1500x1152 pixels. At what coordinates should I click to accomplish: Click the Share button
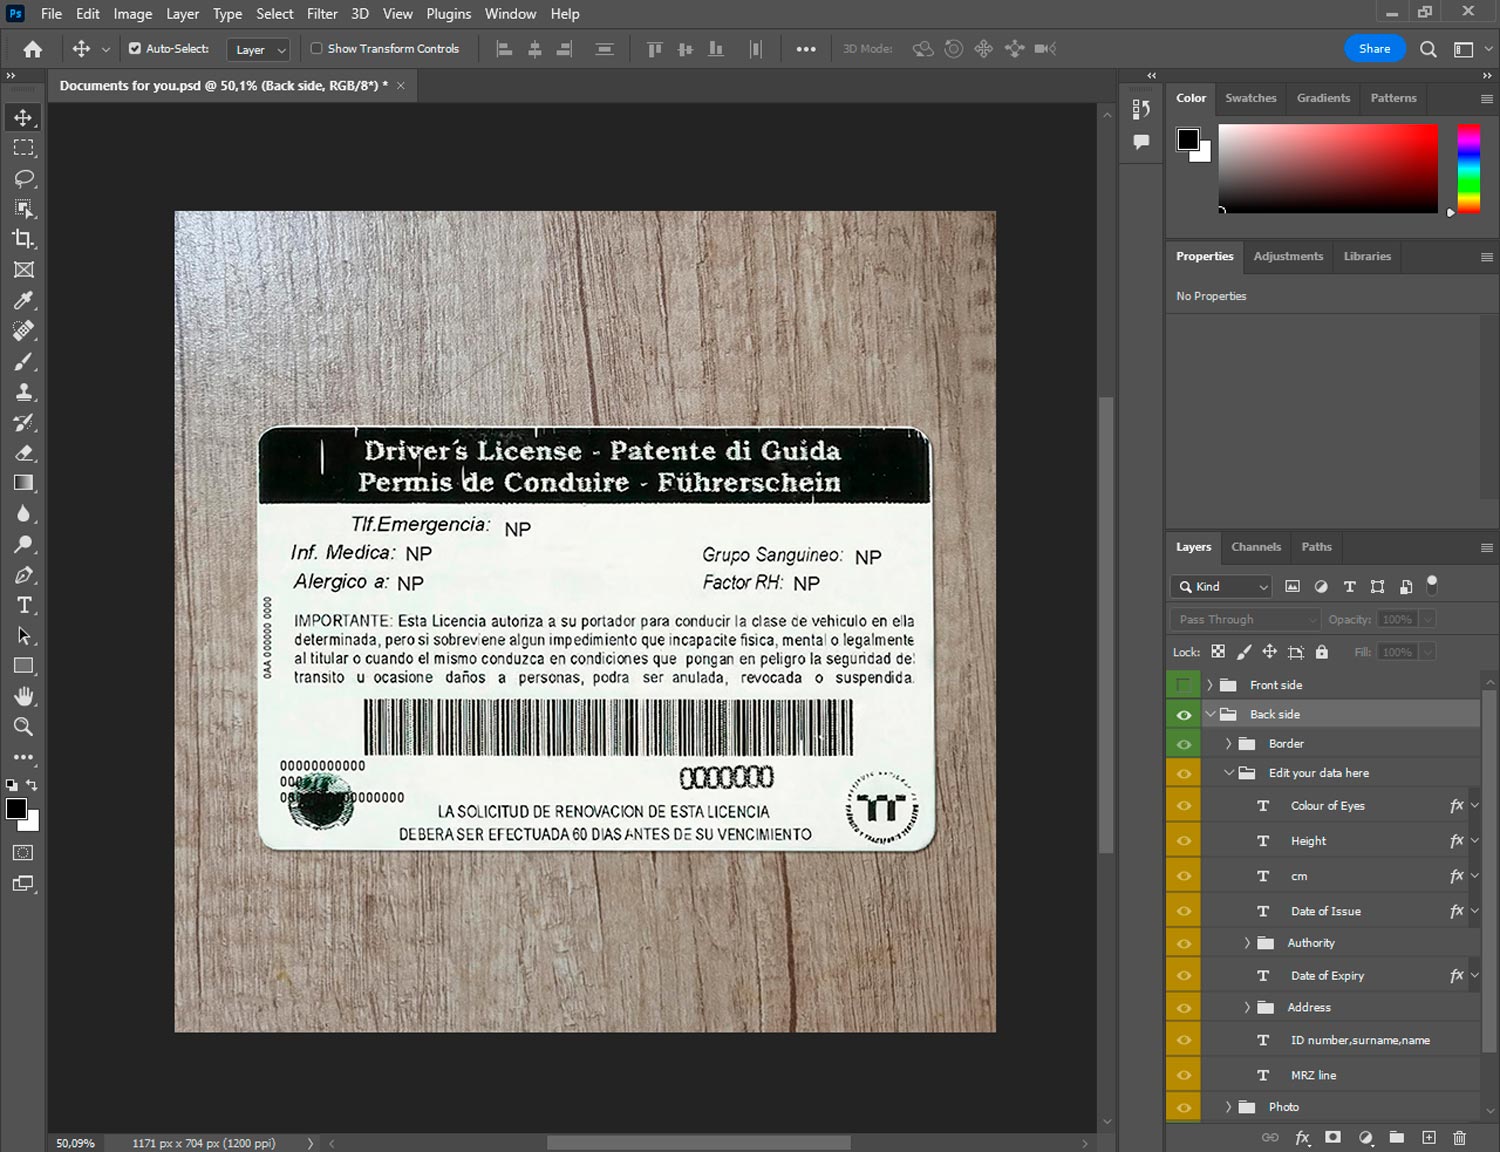[x=1373, y=48]
